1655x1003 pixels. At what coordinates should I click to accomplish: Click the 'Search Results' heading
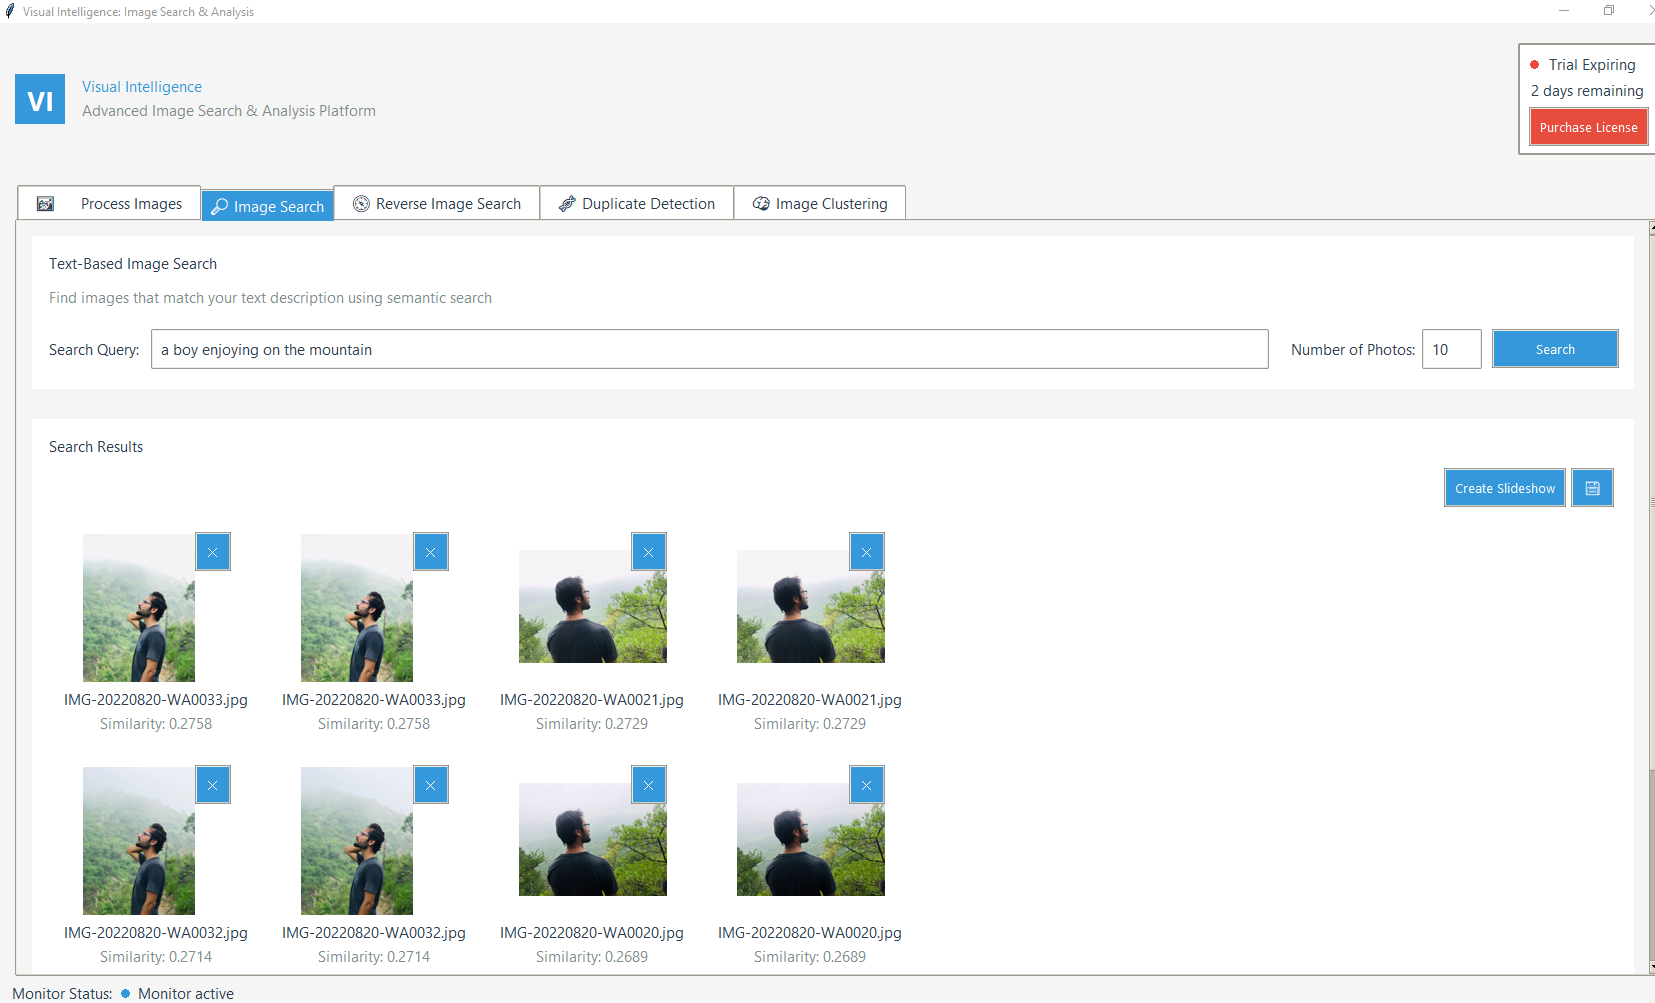click(x=96, y=447)
